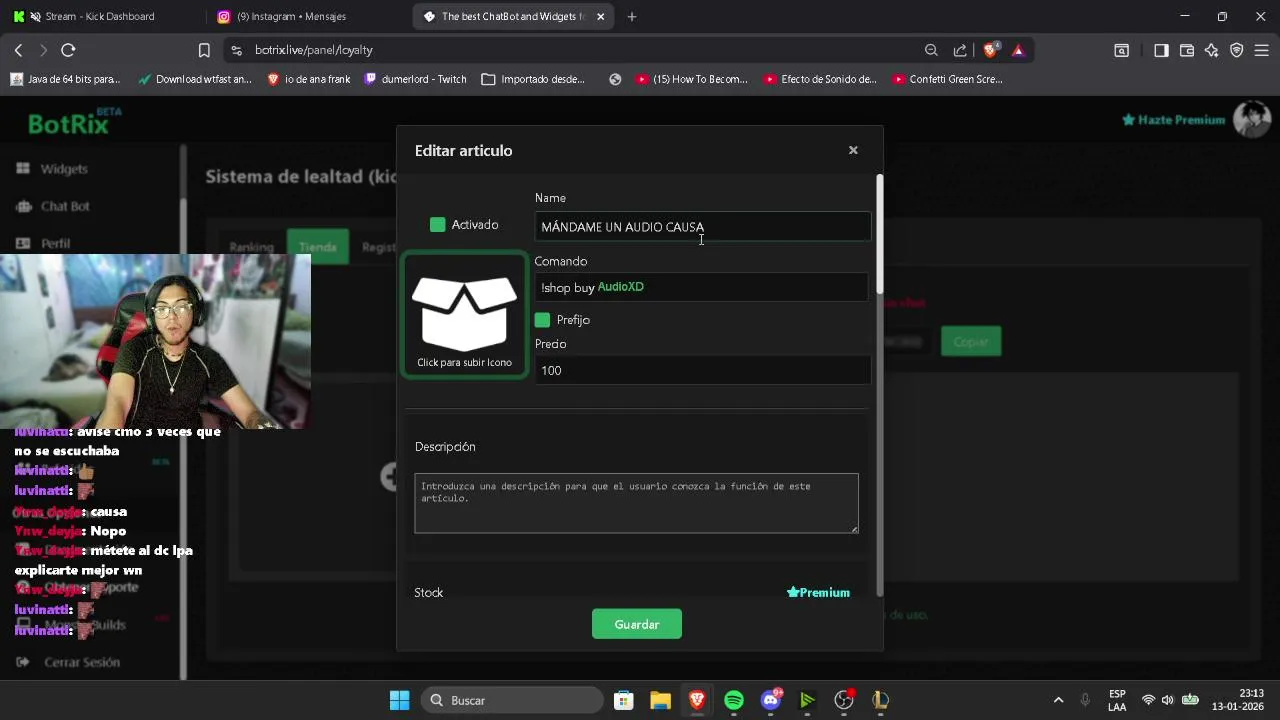The image size is (1280, 720).
Task: Open the Windows Start menu
Action: tap(399, 700)
